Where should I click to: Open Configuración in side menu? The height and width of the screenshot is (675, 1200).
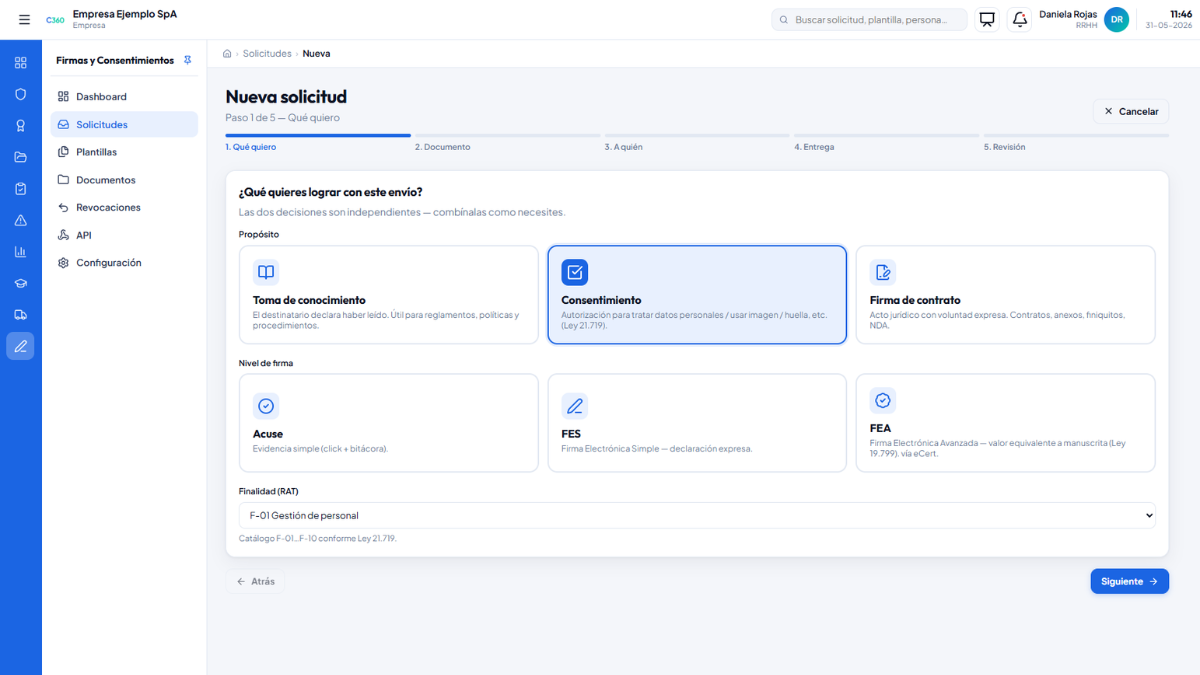[x=124, y=263]
